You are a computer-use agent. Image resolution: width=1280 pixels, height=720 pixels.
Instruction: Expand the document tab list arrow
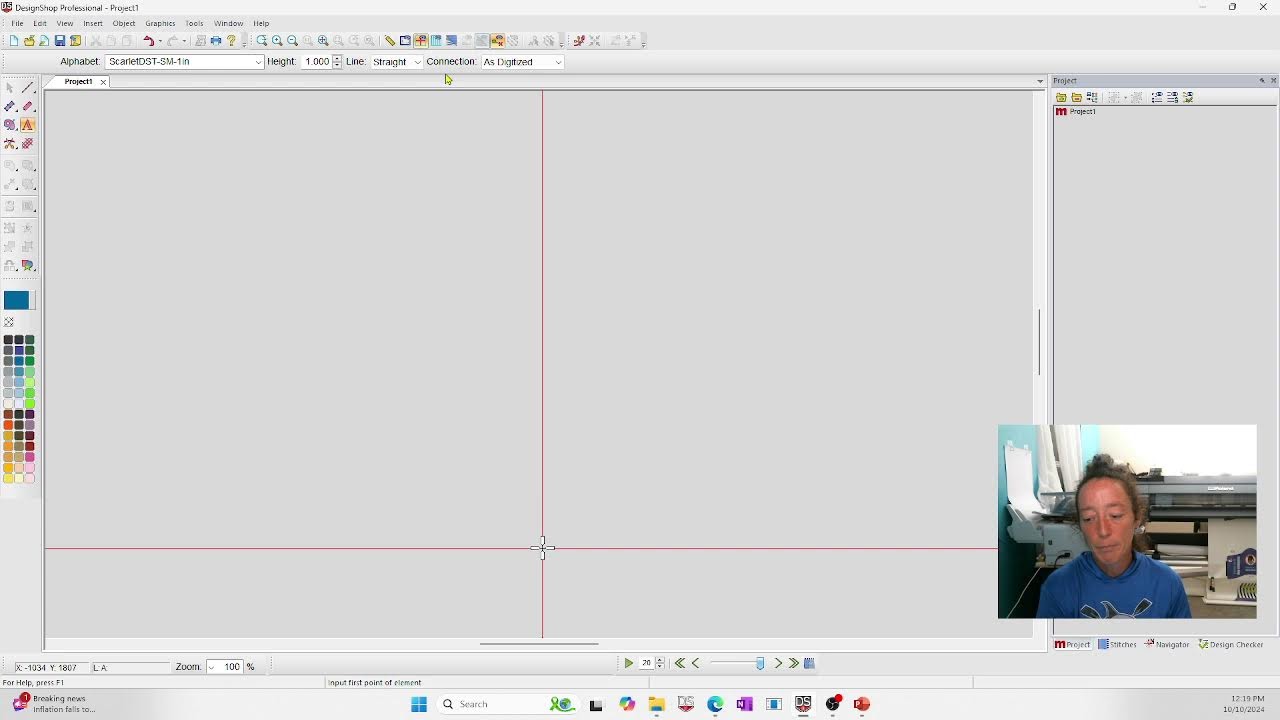1040,82
